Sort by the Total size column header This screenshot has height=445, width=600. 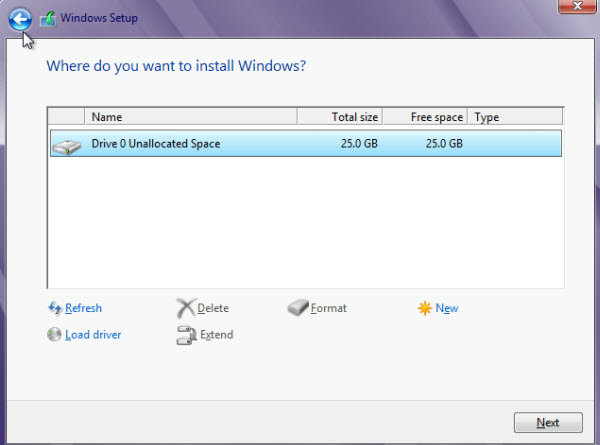pyautogui.click(x=340, y=117)
